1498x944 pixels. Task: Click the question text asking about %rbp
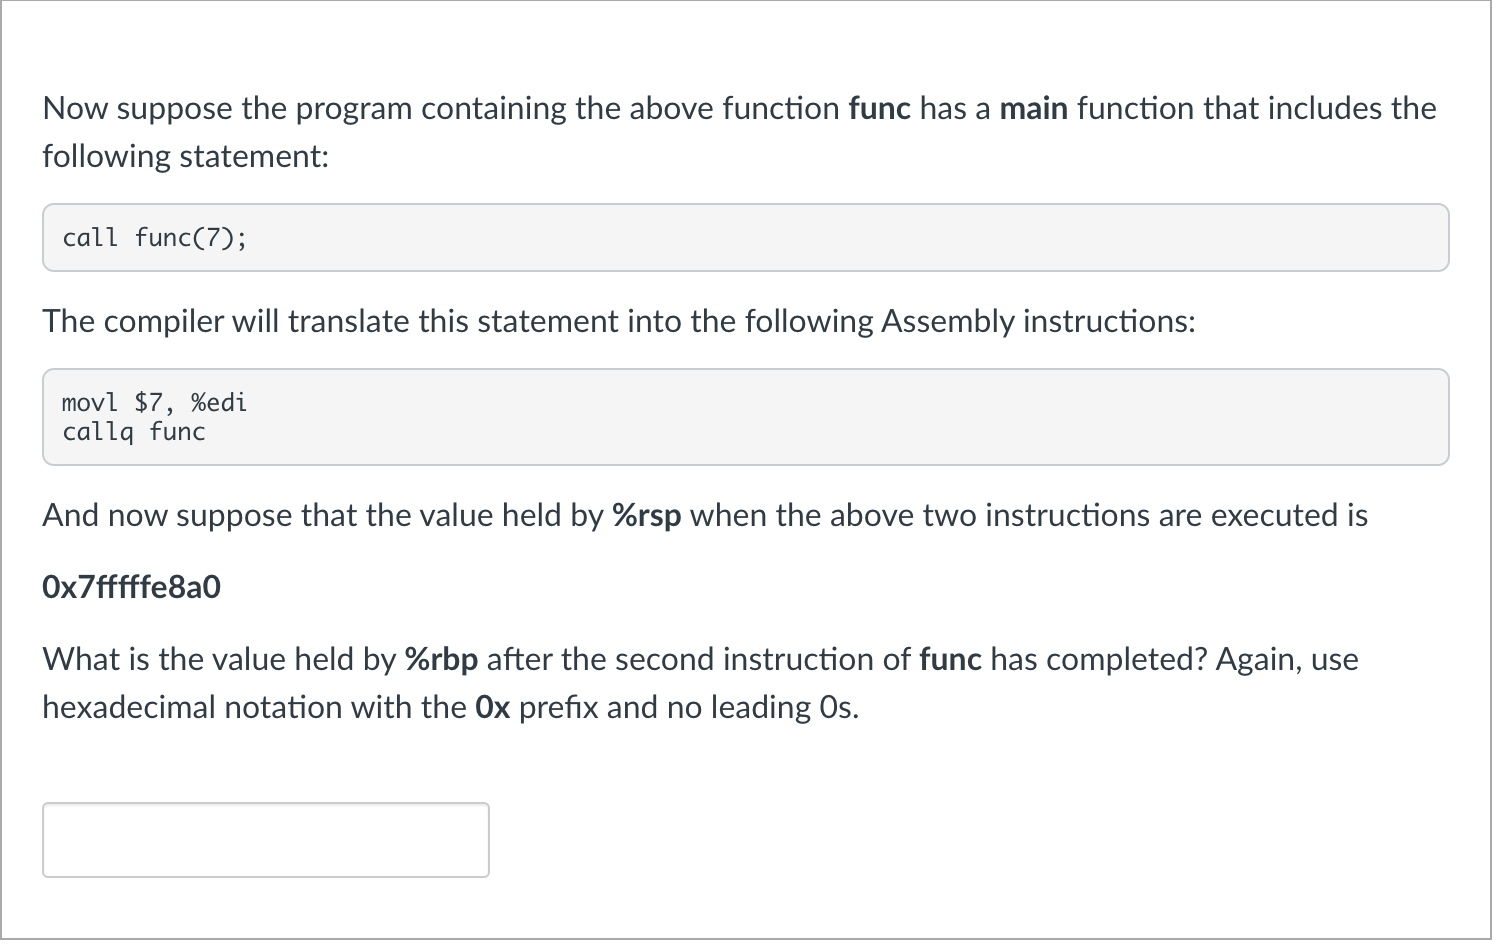click(700, 659)
